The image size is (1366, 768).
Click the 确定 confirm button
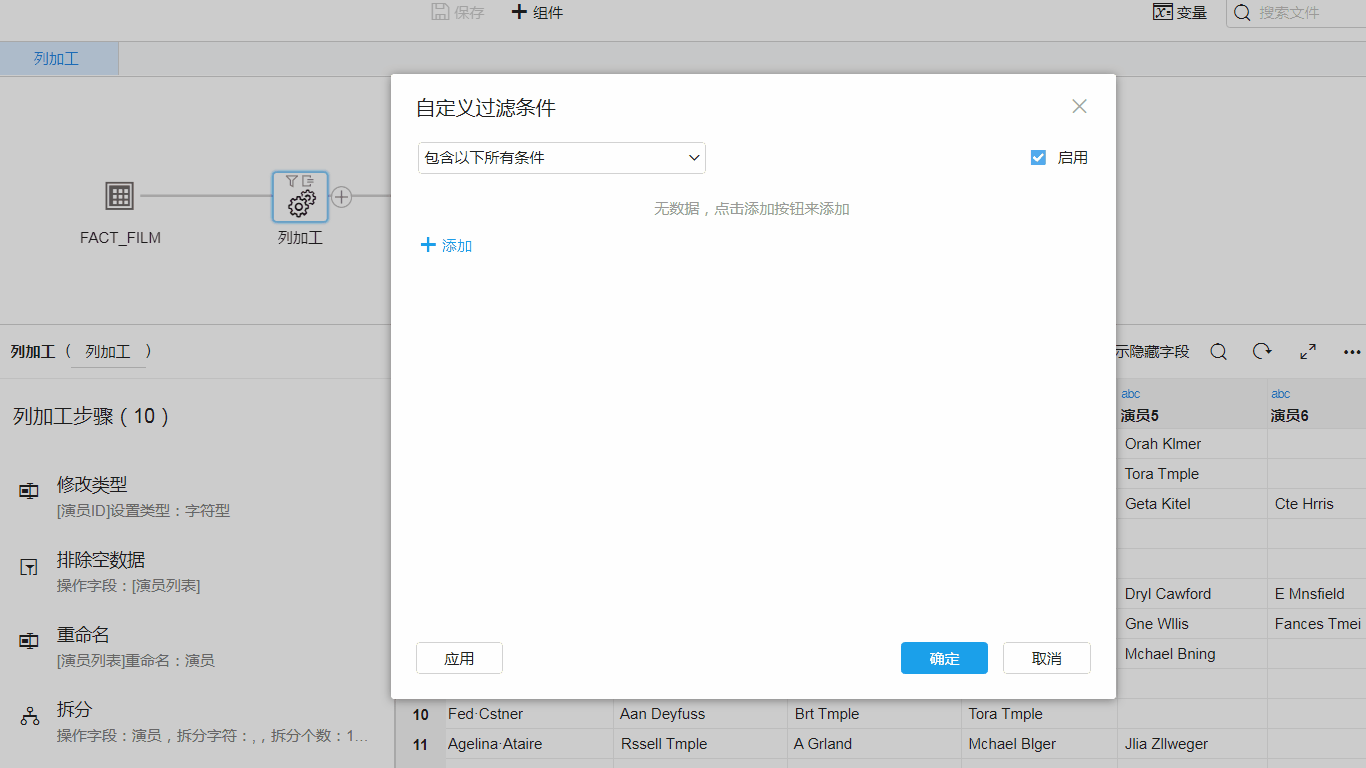click(943, 658)
